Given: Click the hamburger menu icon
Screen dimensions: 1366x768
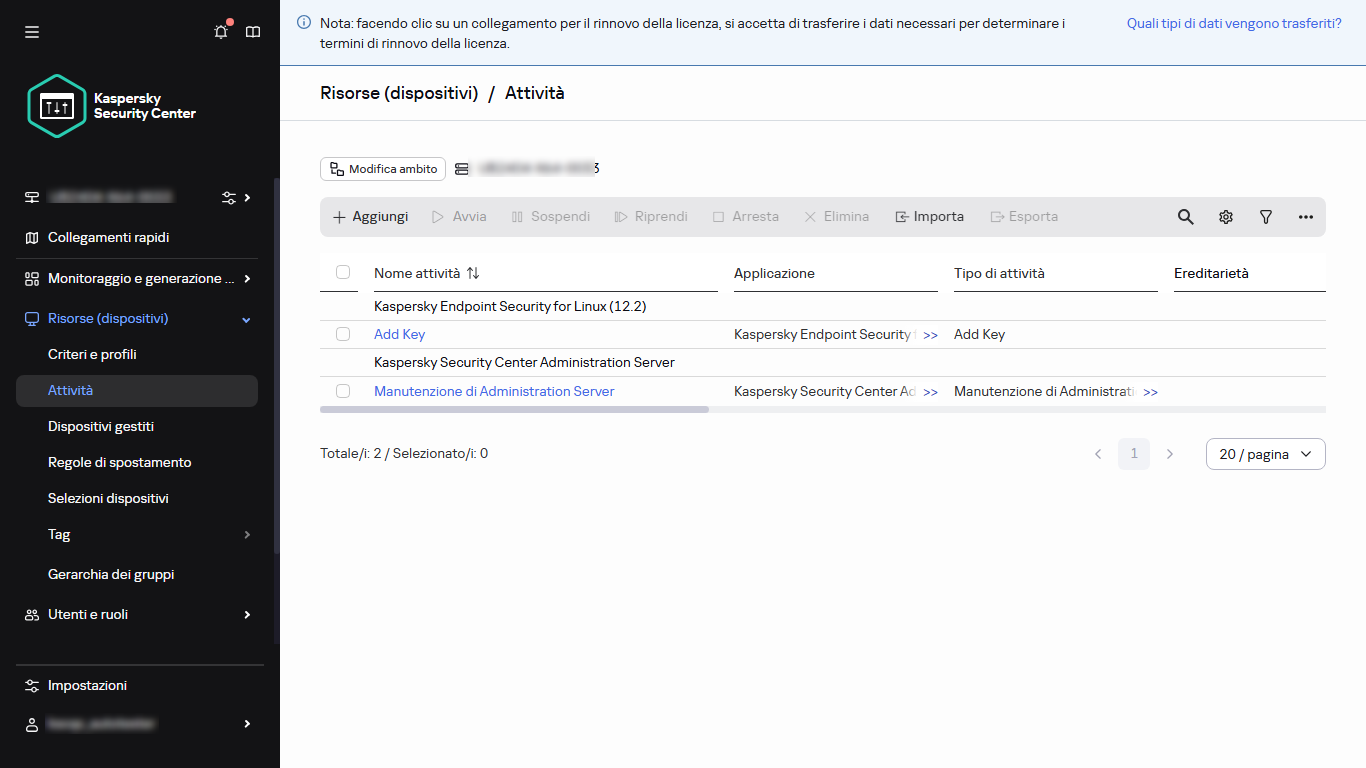Looking at the screenshot, I should pos(32,32).
